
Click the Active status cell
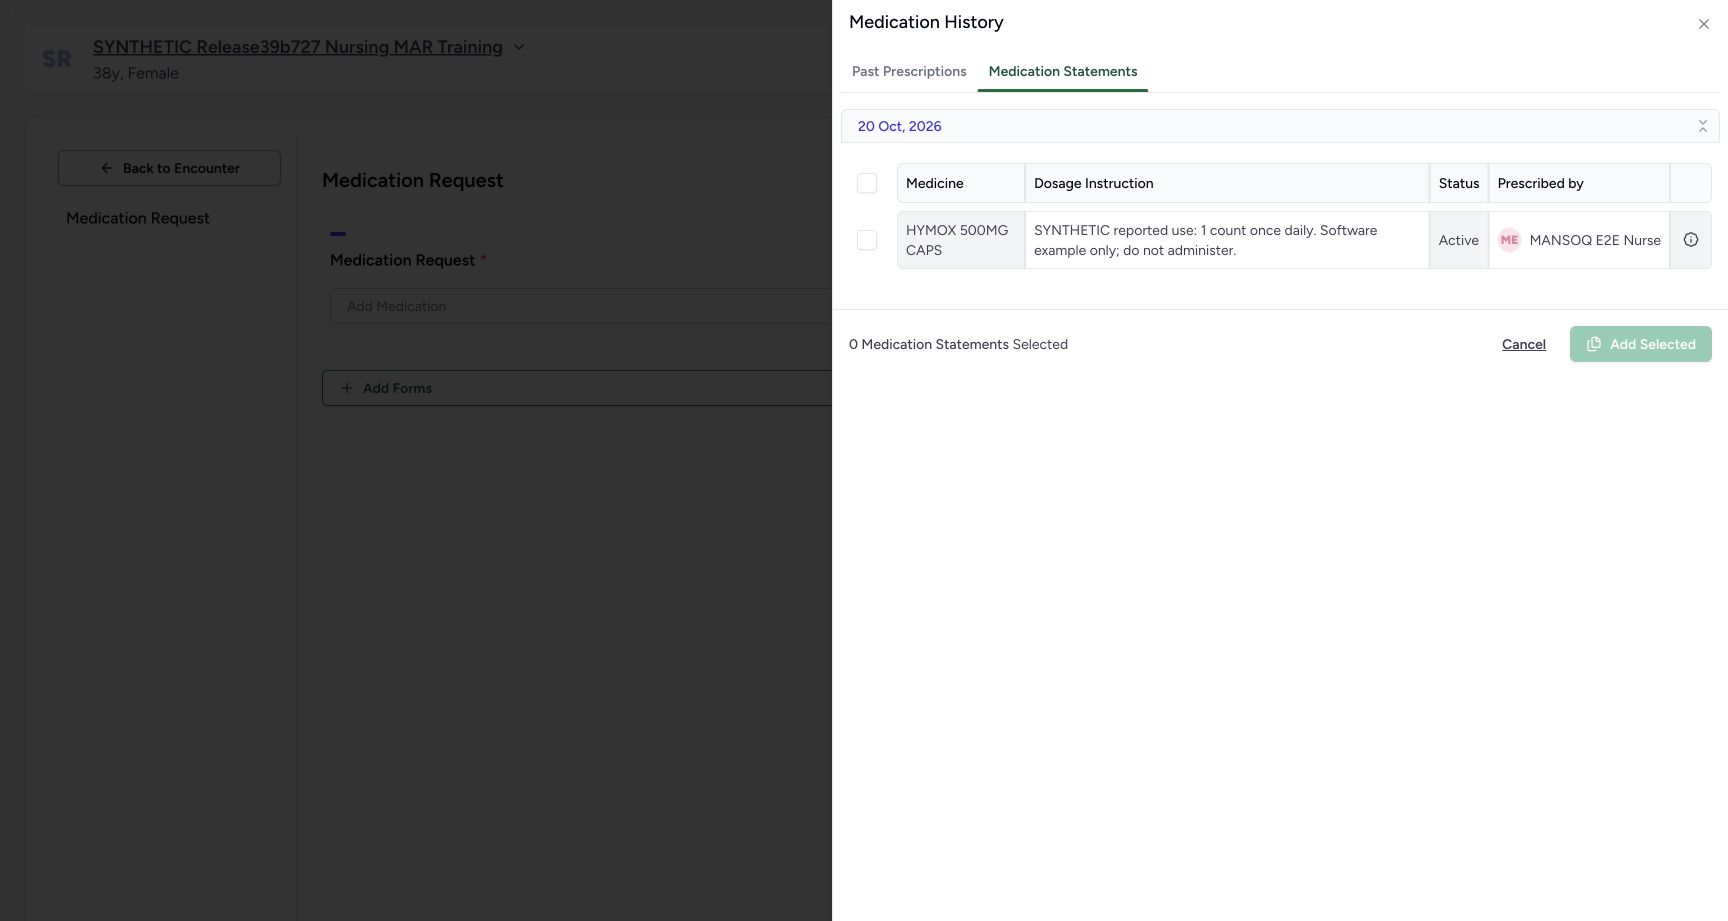click(1459, 240)
